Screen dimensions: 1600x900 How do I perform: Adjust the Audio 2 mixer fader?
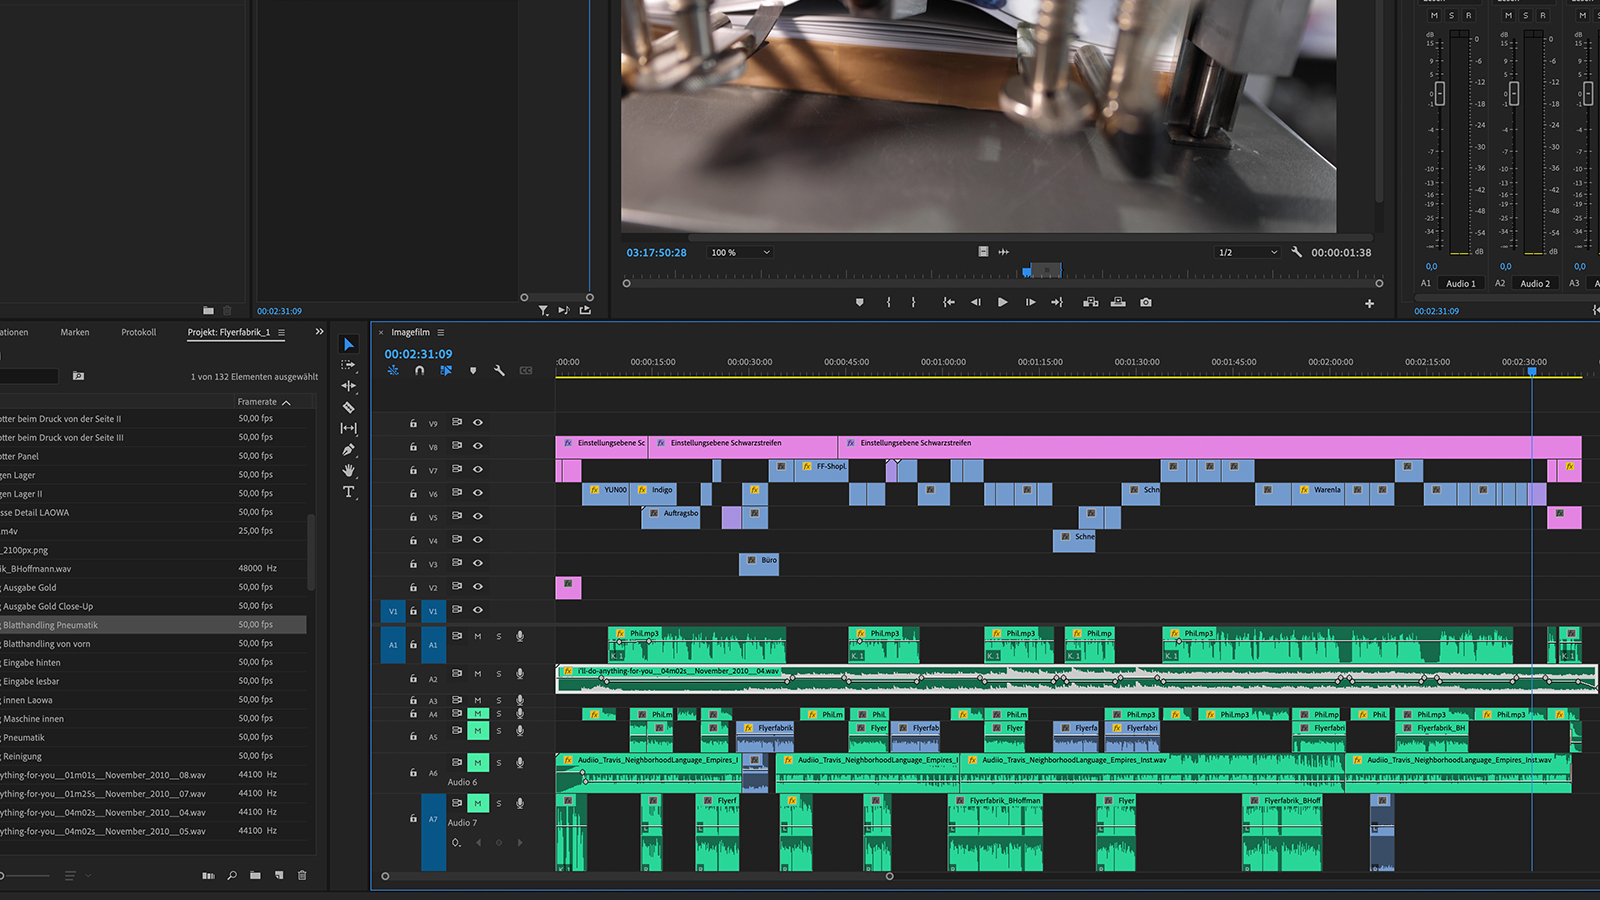(1514, 93)
